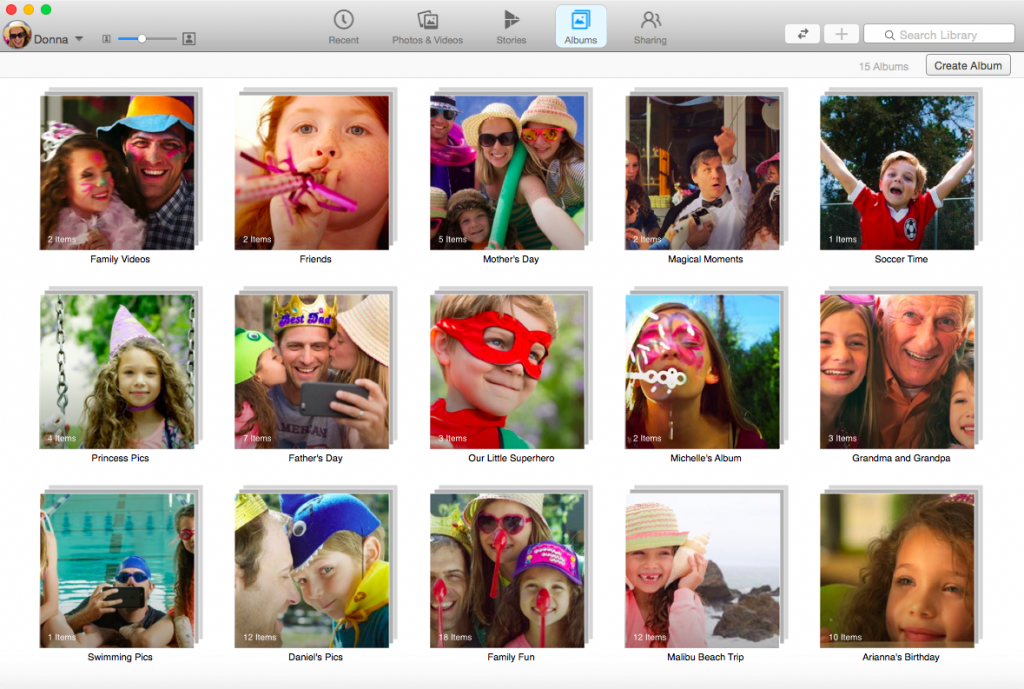Open the Recent view
Viewport: 1024px width, 689px height.
(343, 26)
